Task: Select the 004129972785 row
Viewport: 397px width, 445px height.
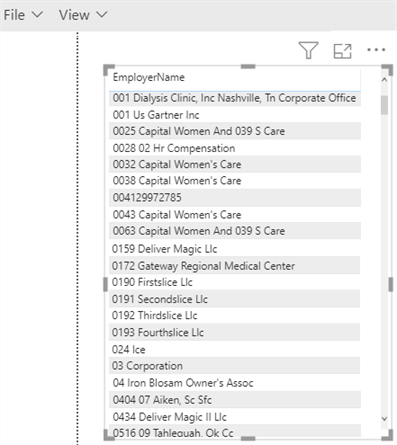Action: 235,197
